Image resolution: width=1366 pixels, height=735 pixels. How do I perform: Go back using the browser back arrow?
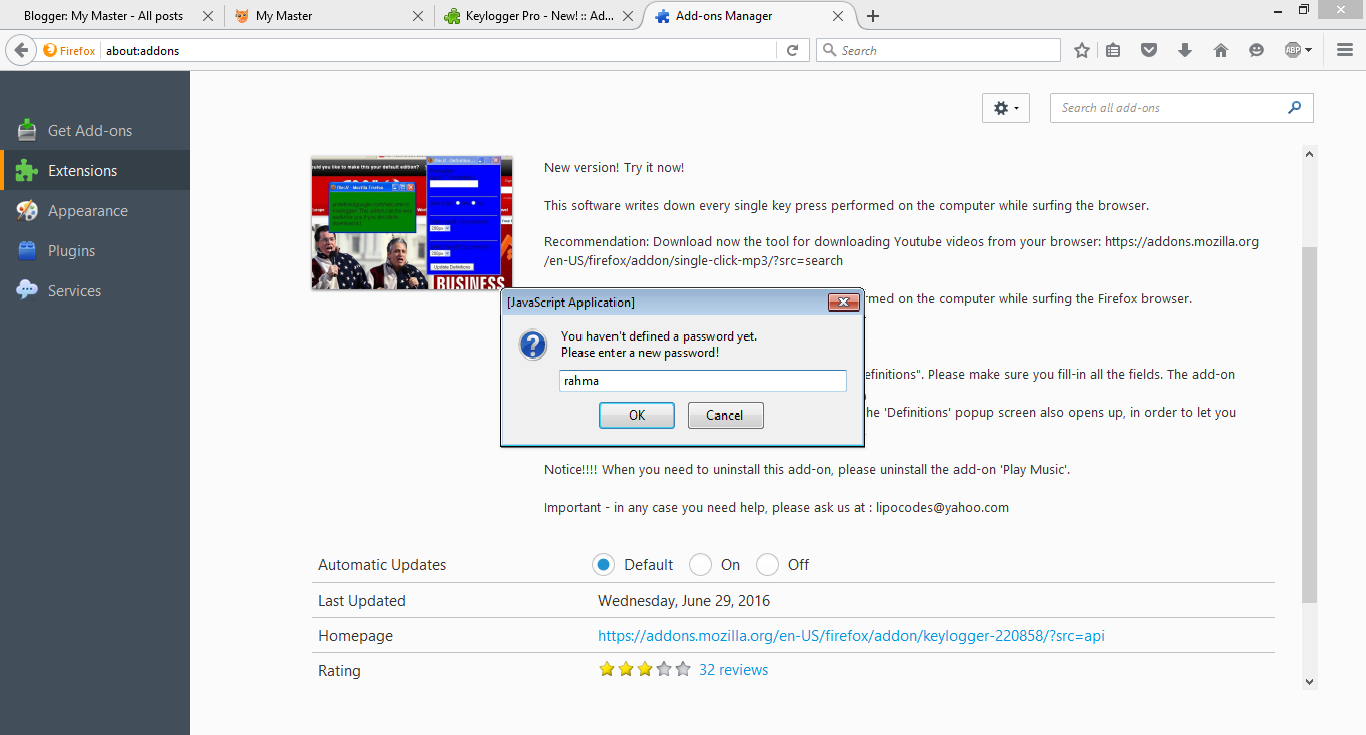pos(21,50)
